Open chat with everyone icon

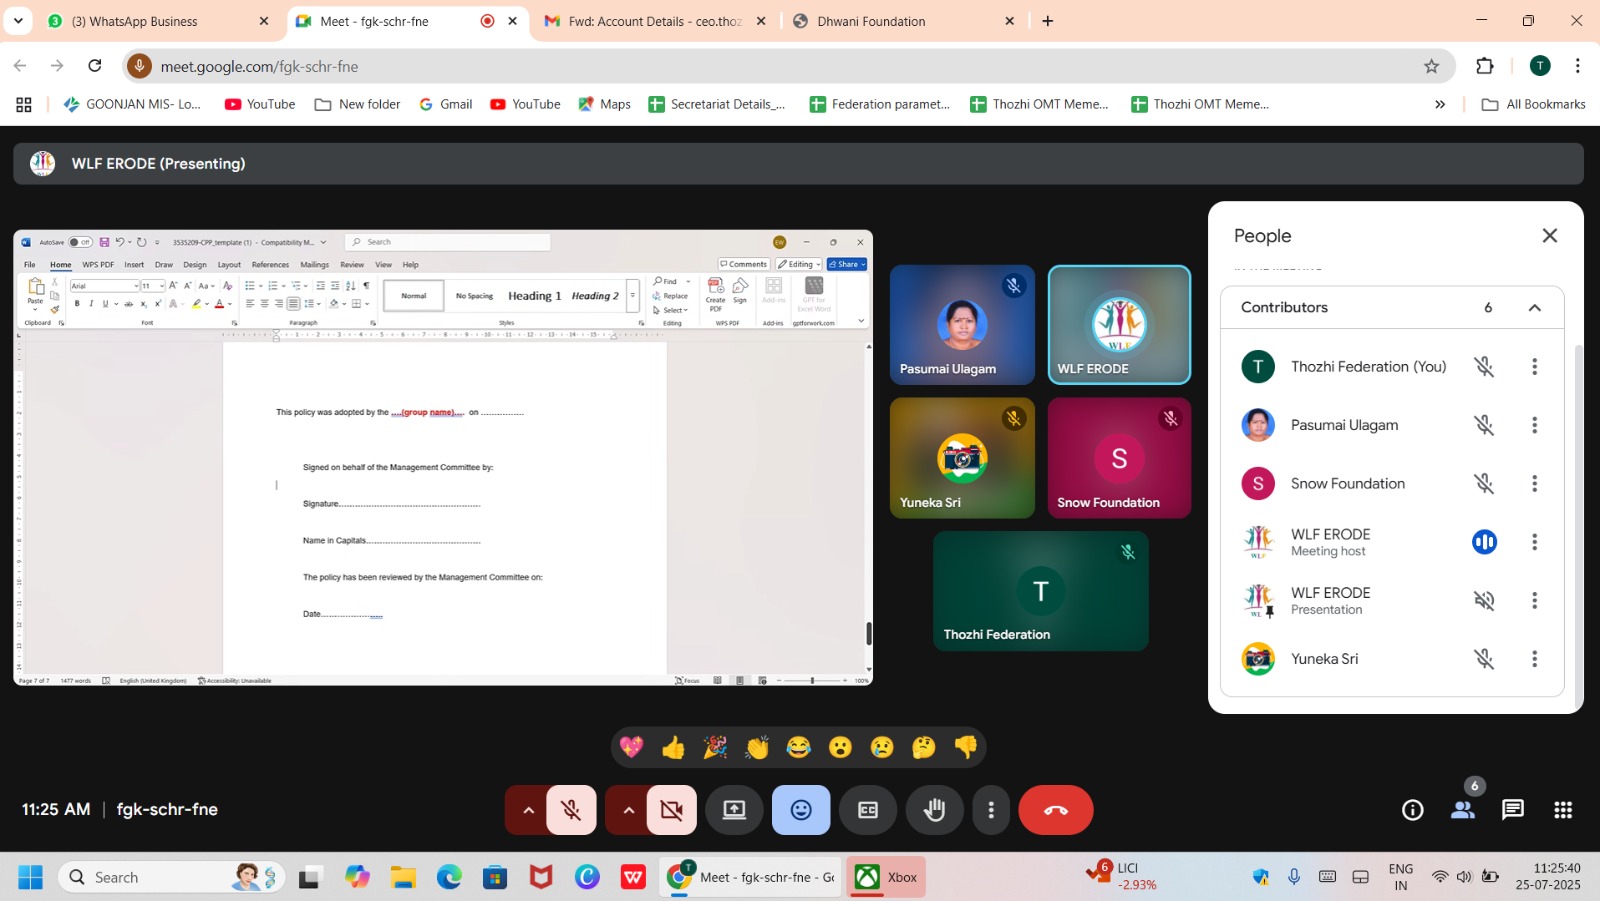(x=1513, y=810)
